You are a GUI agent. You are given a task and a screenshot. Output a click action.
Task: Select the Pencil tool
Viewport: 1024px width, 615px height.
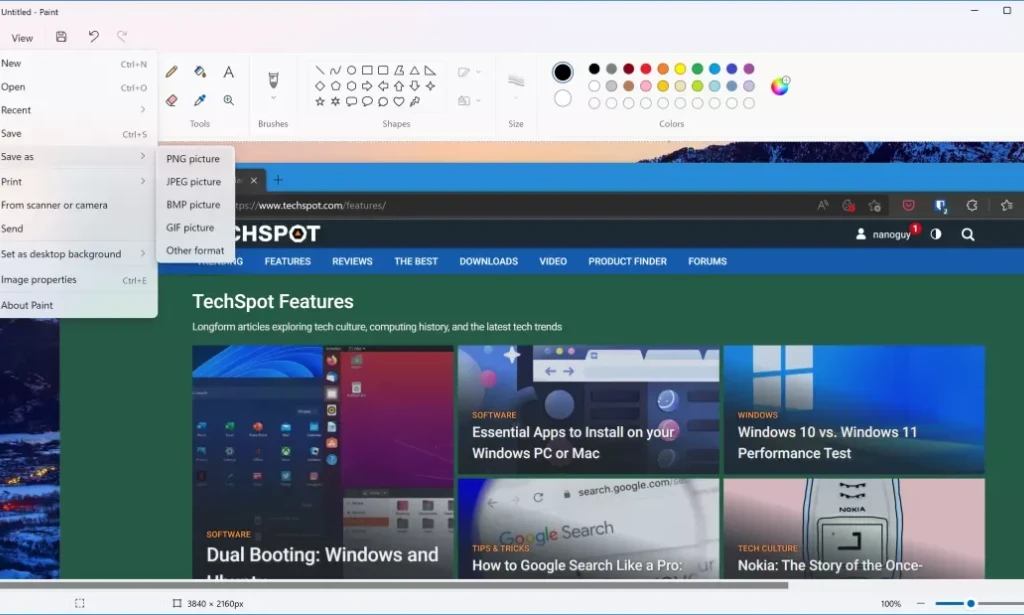(172, 72)
